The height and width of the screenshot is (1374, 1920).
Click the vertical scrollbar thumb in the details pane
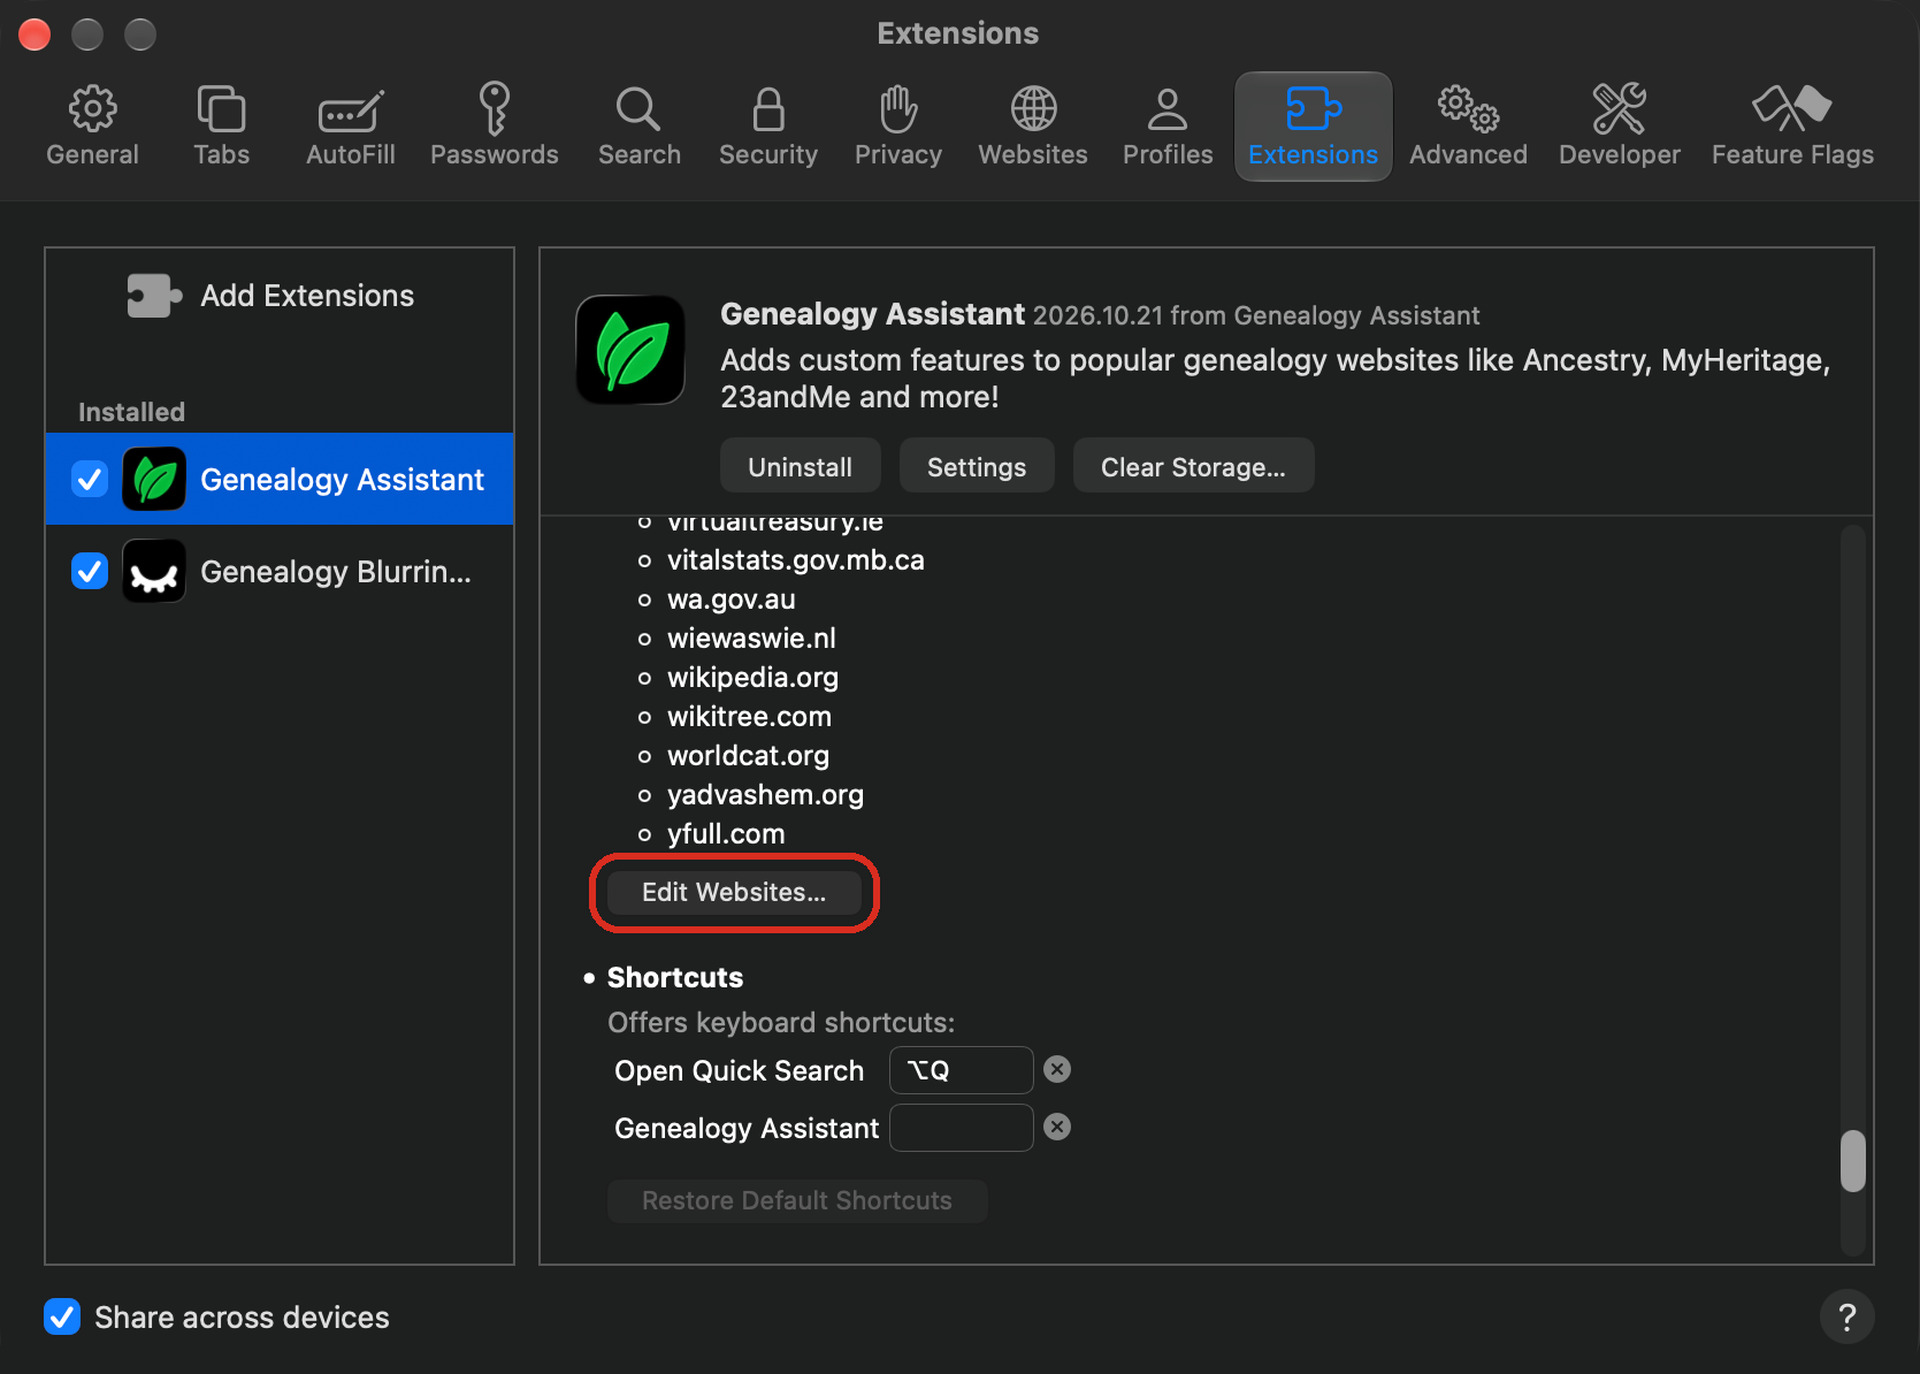tap(1853, 1161)
